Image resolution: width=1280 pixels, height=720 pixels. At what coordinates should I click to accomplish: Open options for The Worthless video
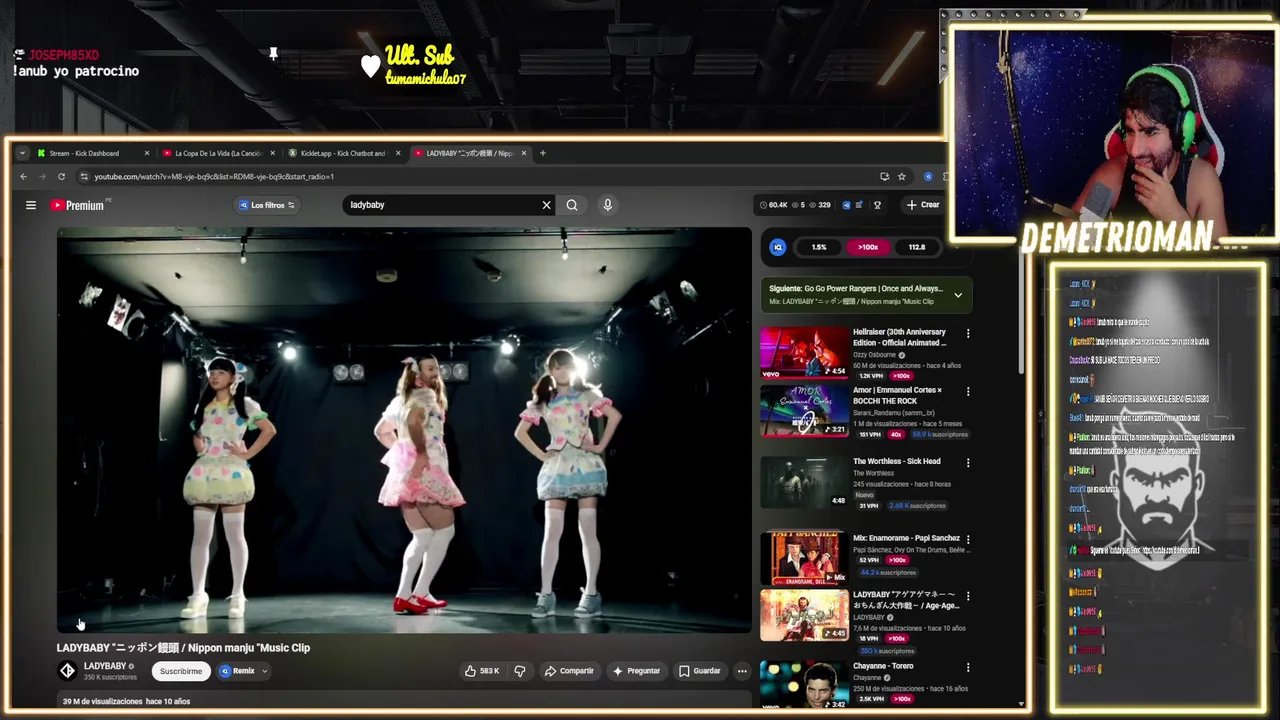[x=967, y=463]
